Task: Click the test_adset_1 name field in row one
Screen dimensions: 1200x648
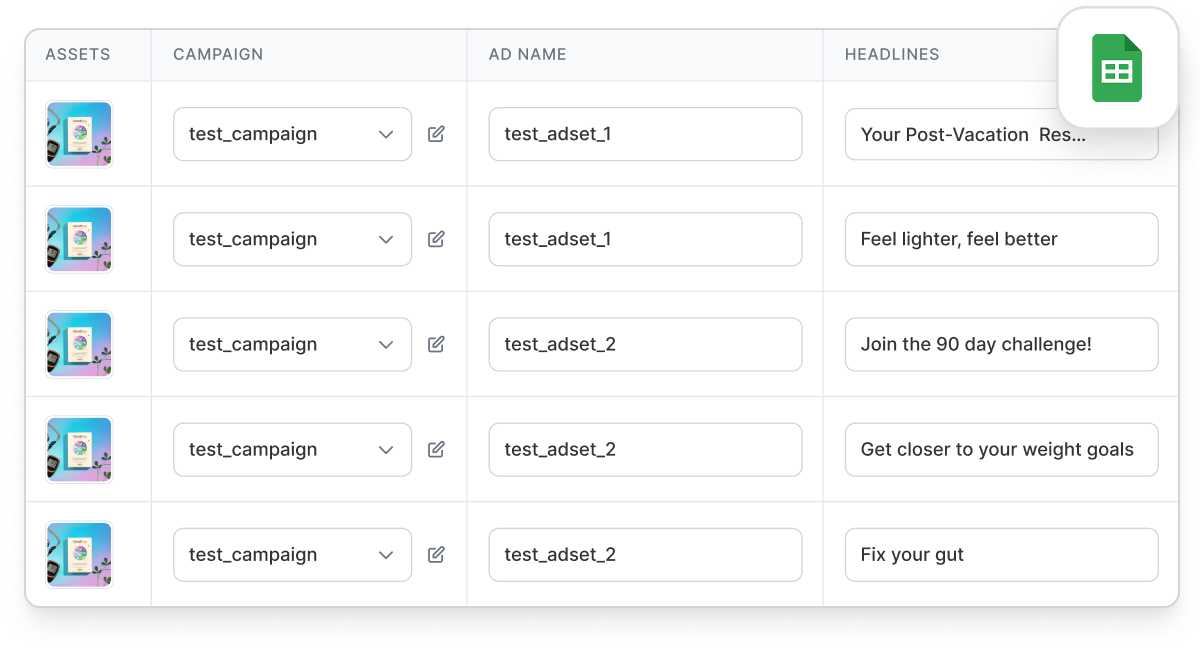Action: (x=645, y=134)
